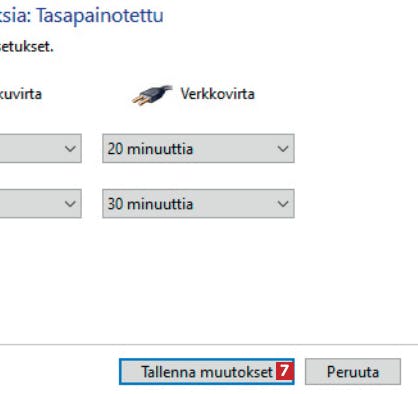Screen dimensions: 418x394
Task: Click the partially visible kuvirta battery label
Action: click(21, 94)
